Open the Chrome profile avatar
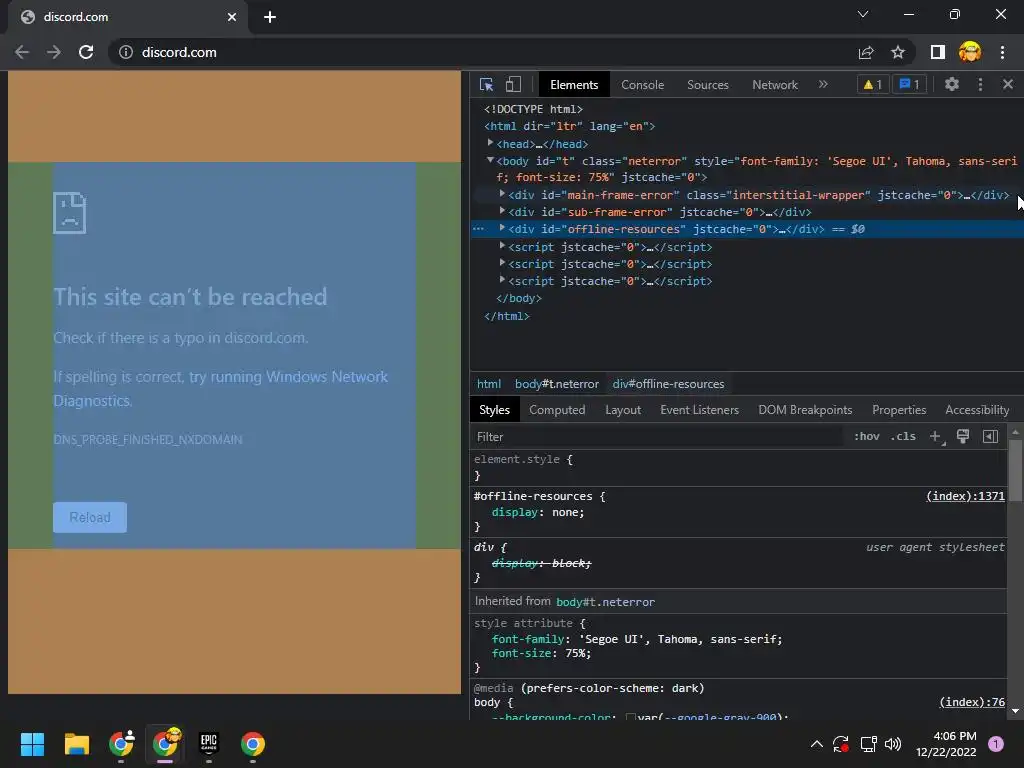 [970, 52]
